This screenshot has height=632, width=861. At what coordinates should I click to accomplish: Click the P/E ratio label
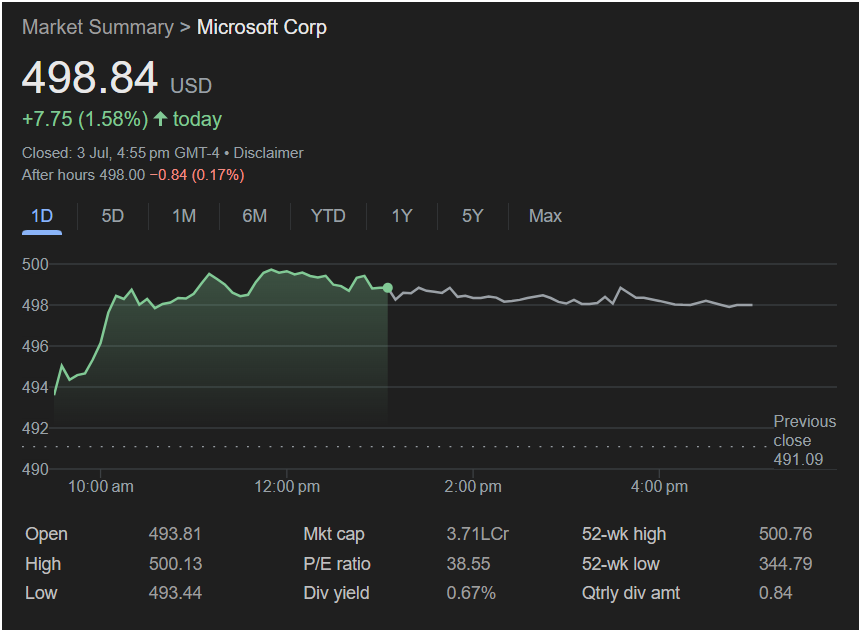coord(337,563)
